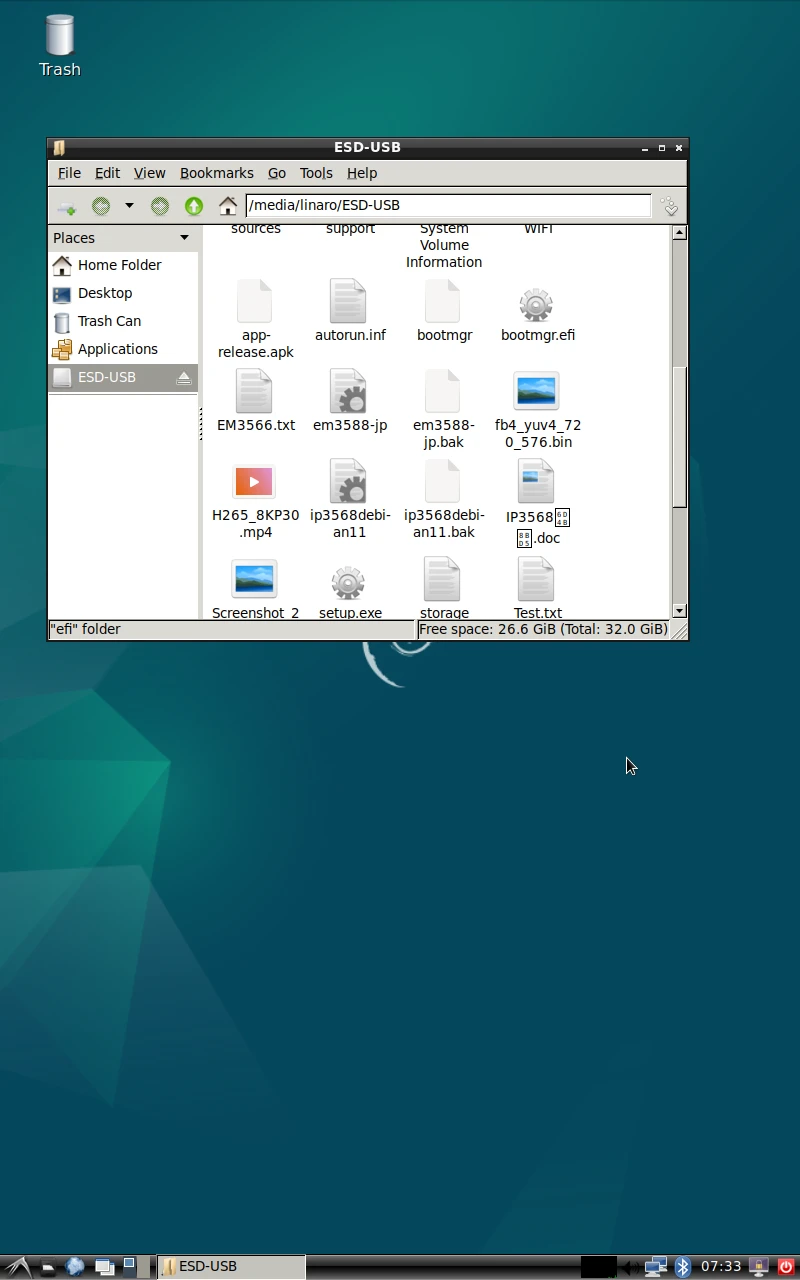The image size is (800, 1280).
Task: Go up to the parent folder
Action: pyautogui.click(x=194, y=206)
